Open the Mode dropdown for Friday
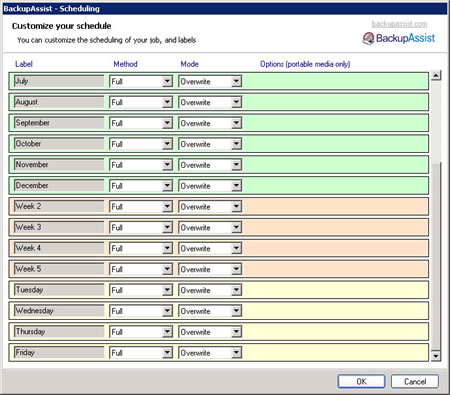The image size is (450, 395). tap(210, 353)
